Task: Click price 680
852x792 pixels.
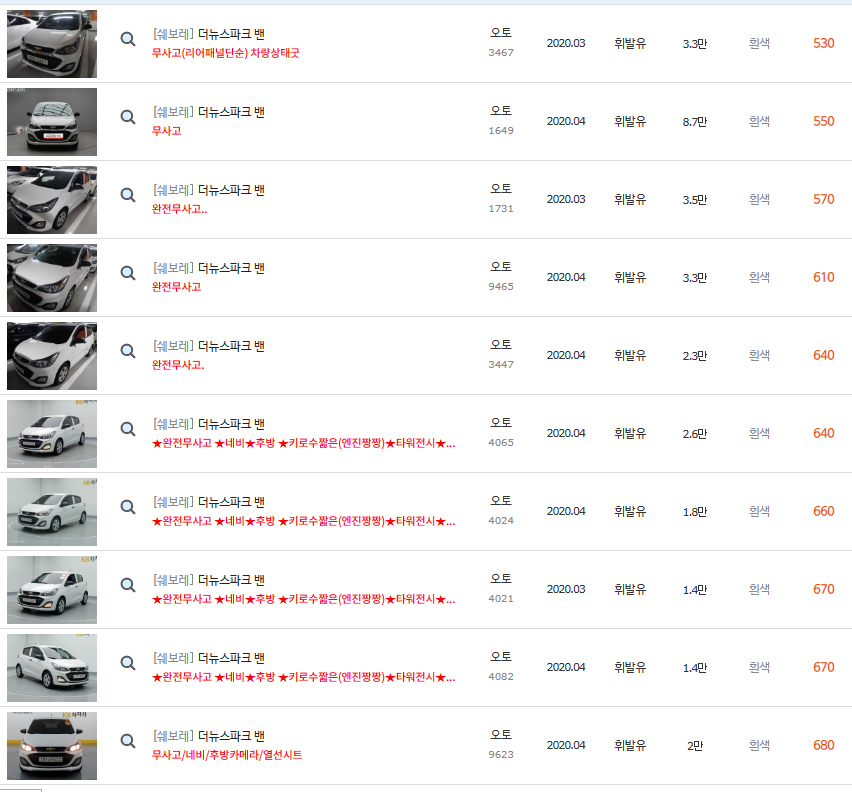Action: (x=824, y=745)
